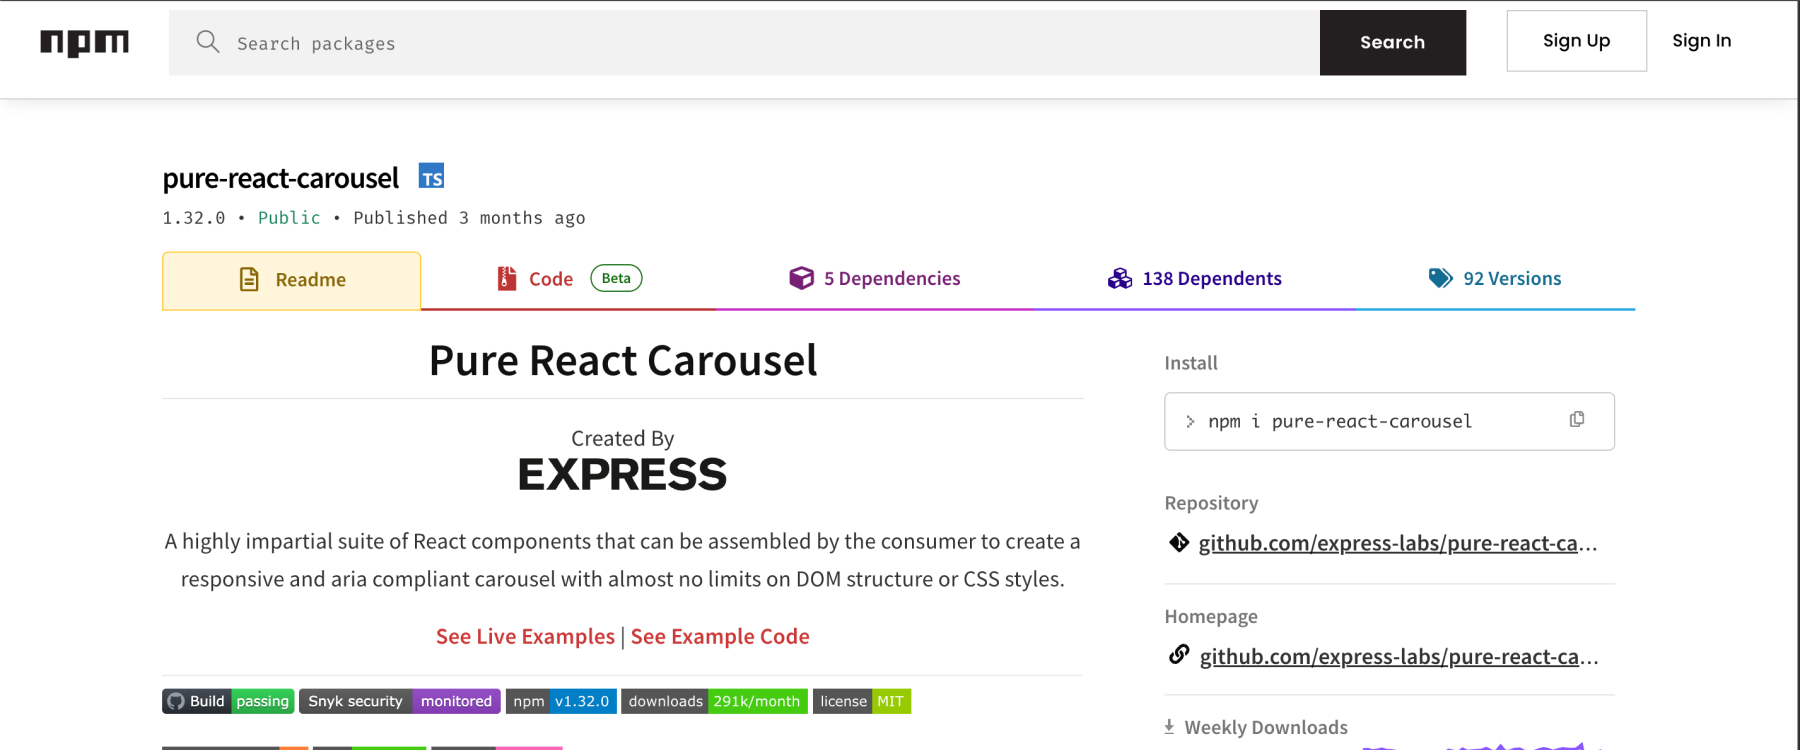Click the Pure React Carousel heading
The height and width of the screenshot is (750, 1800).
(623, 361)
